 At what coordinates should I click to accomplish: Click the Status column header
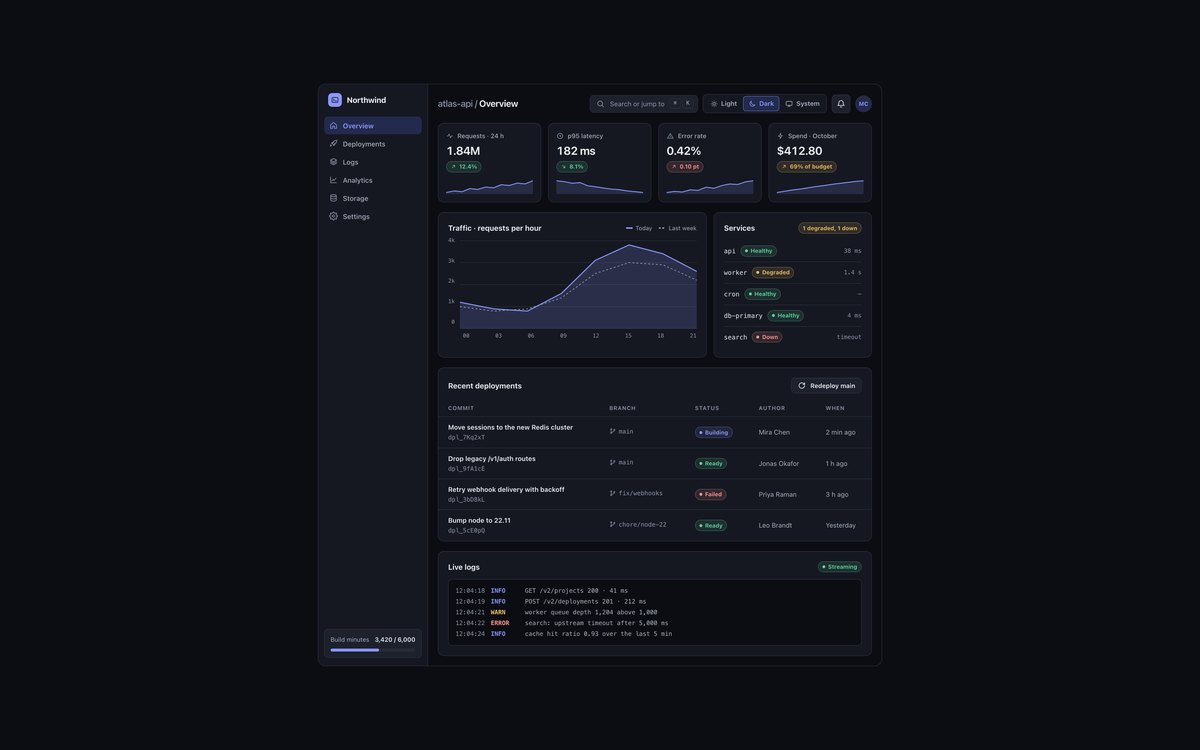[707, 408]
